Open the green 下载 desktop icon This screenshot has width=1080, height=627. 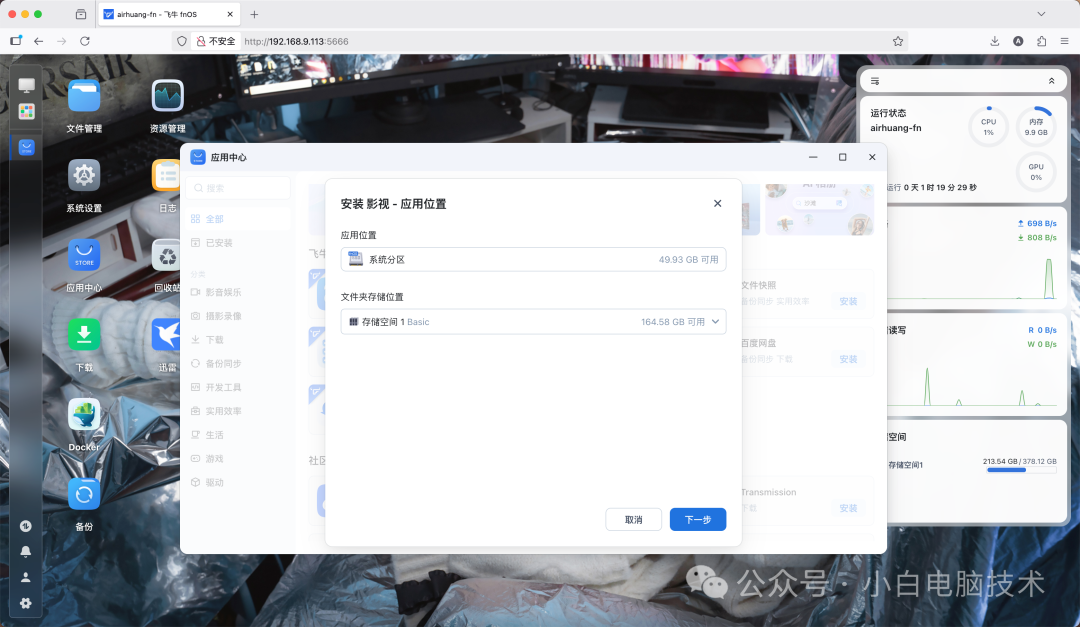tap(84, 335)
